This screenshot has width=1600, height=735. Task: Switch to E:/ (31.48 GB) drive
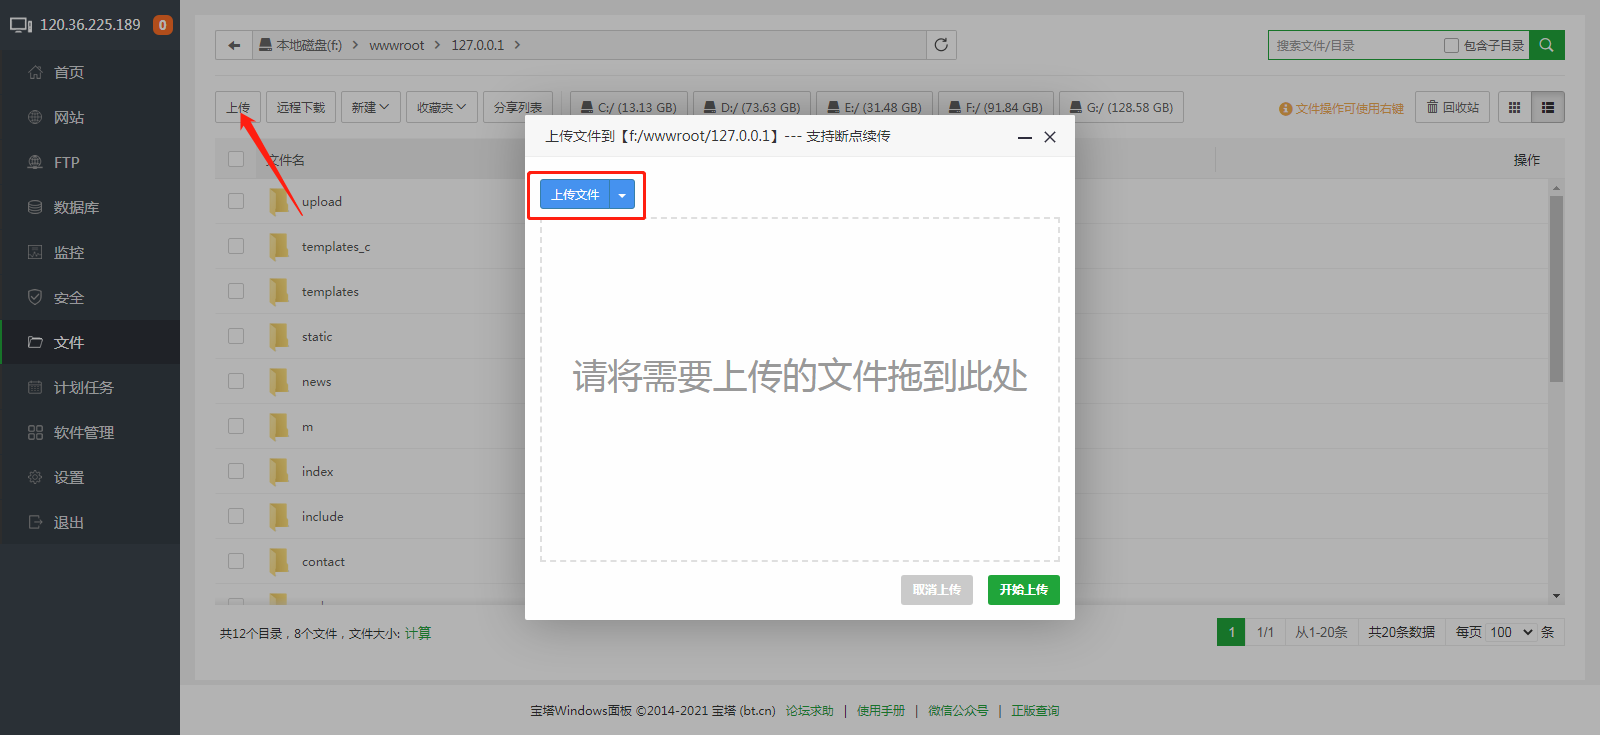875,107
